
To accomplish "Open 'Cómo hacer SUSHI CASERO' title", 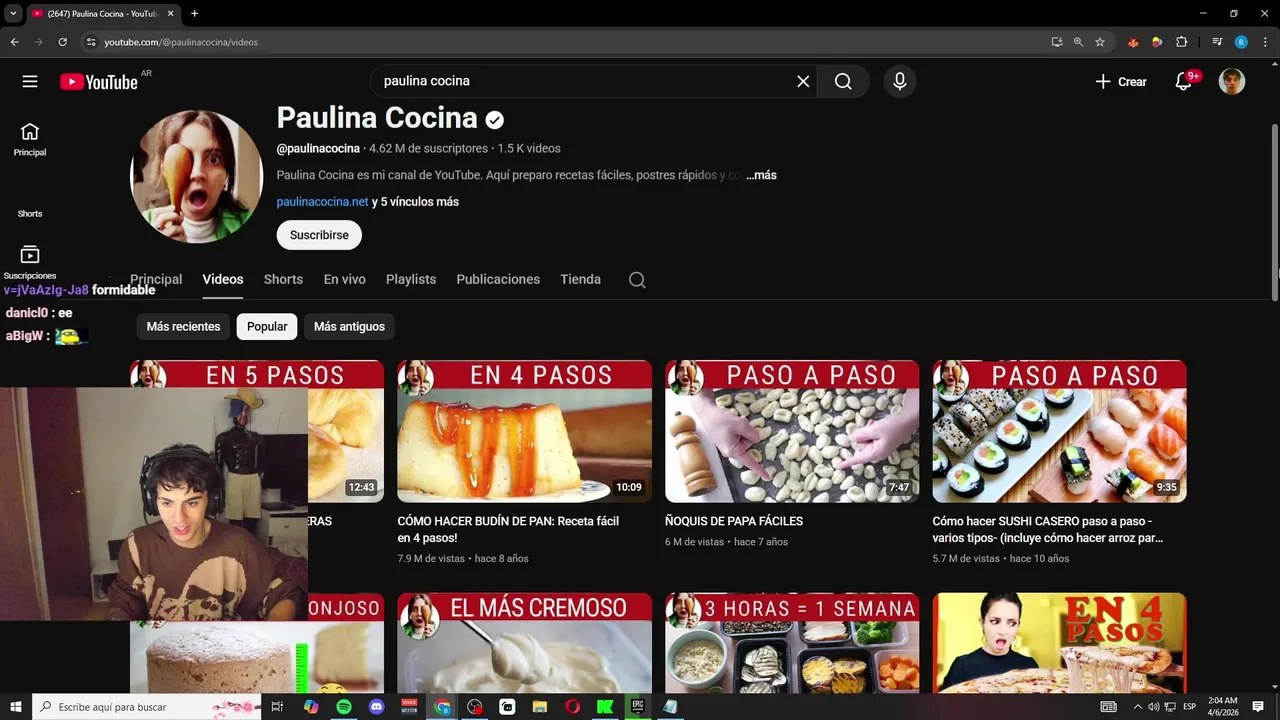I will [1048, 529].
